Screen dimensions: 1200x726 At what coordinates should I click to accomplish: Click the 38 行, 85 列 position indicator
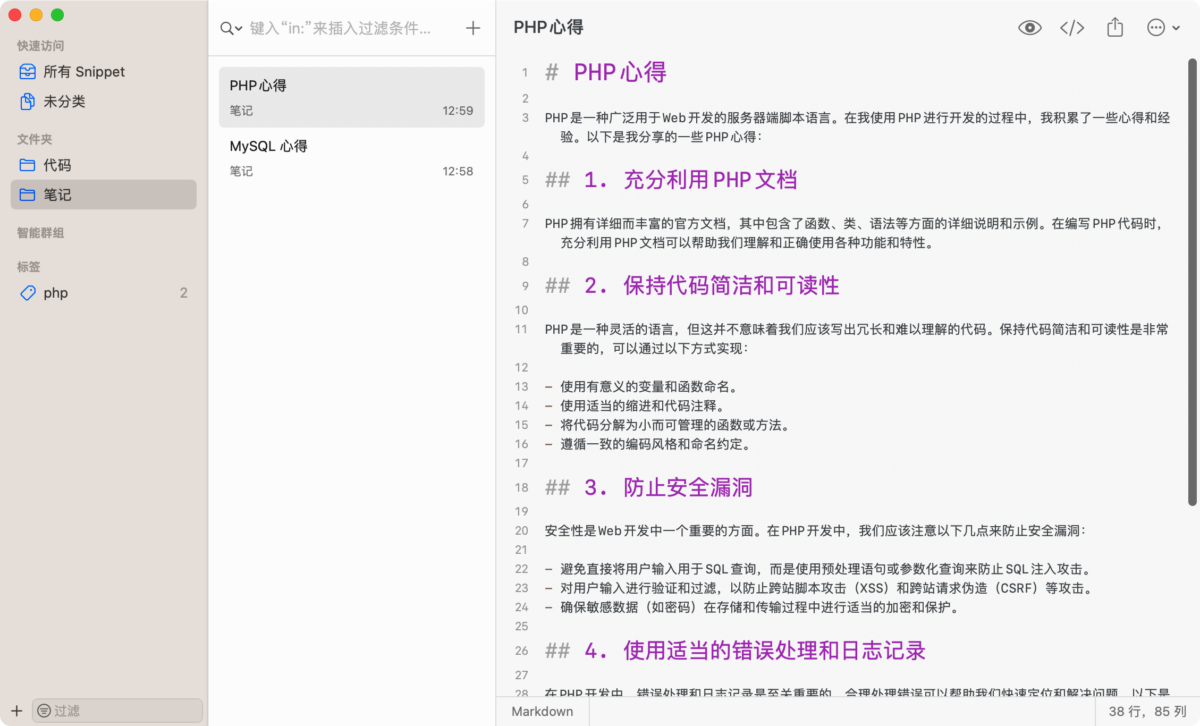(1147, 712)
